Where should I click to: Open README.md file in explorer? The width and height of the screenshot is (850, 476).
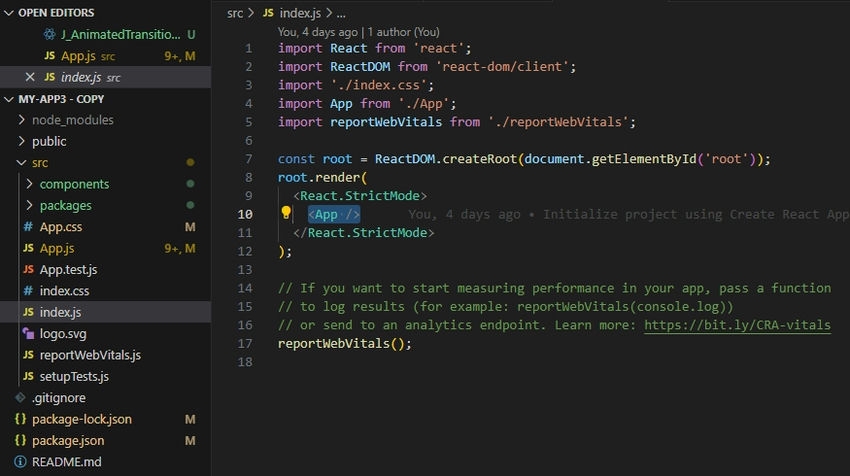(66, 462)
